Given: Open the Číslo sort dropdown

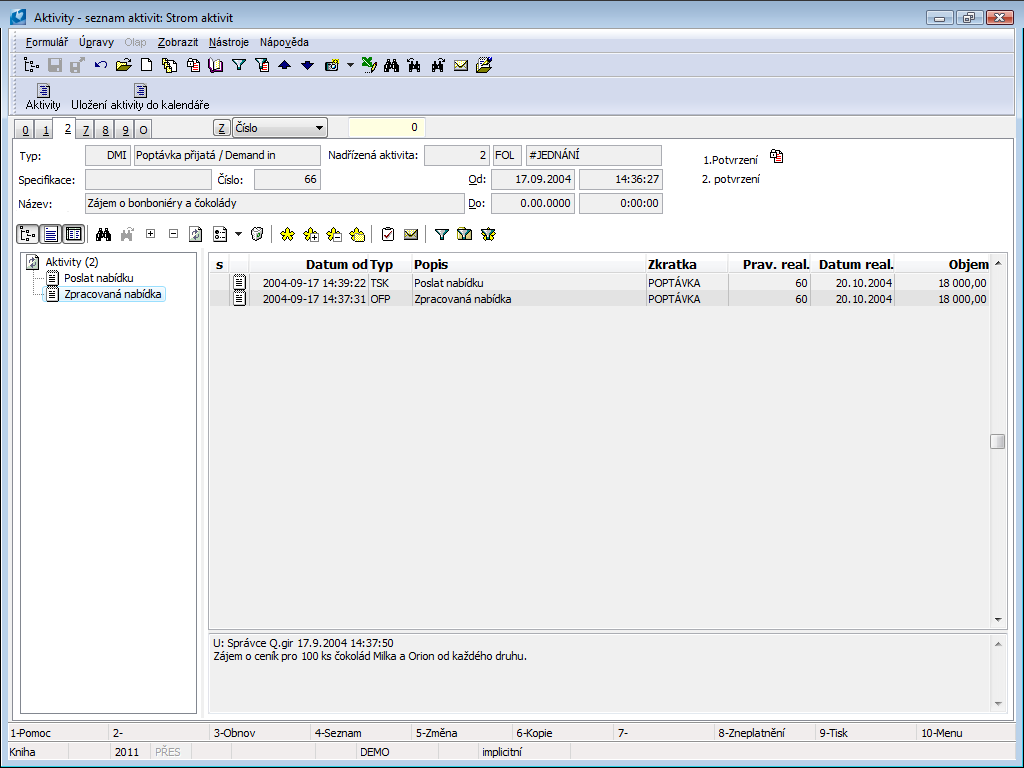Looking at the screenshot, I should pyautogui.click(x=319, y=128).
